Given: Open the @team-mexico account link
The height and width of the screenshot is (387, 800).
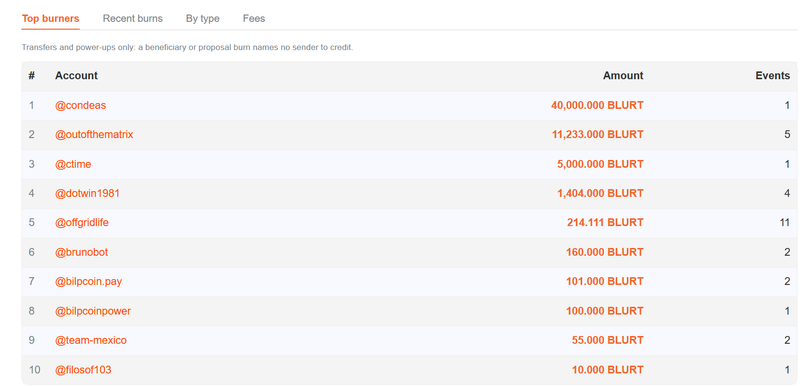Looking at the screenshot, I should 91,340.
